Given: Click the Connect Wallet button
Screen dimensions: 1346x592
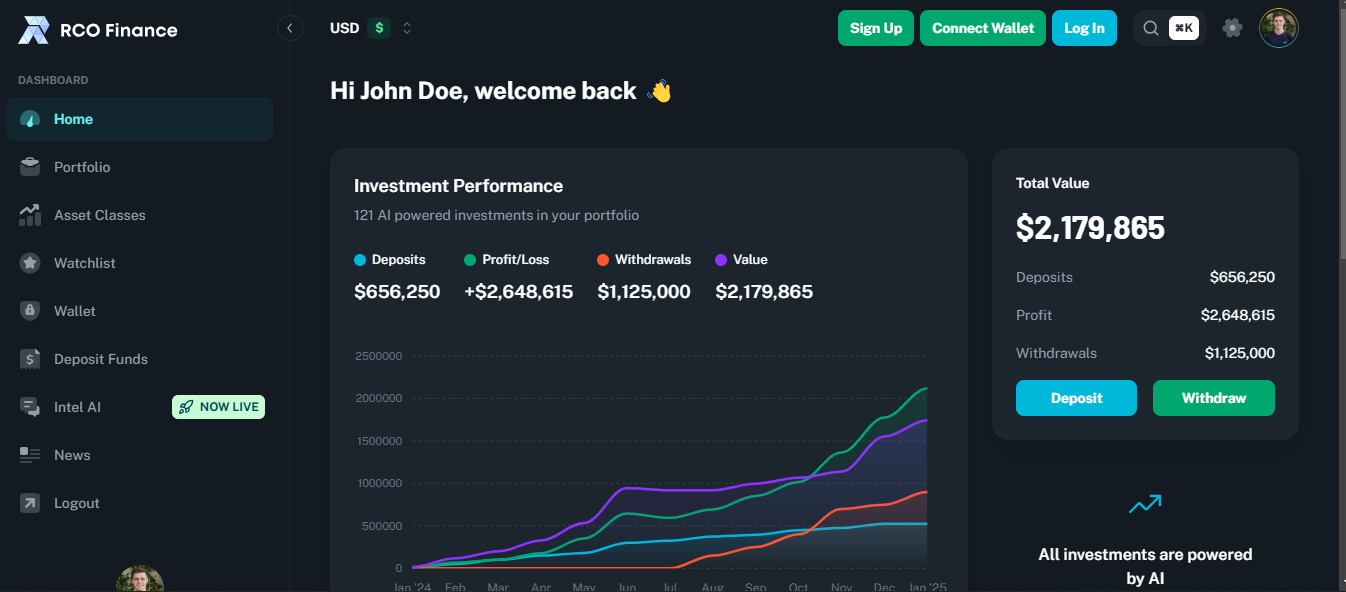Looking at the screenshot, I should [x=983, y=28].
